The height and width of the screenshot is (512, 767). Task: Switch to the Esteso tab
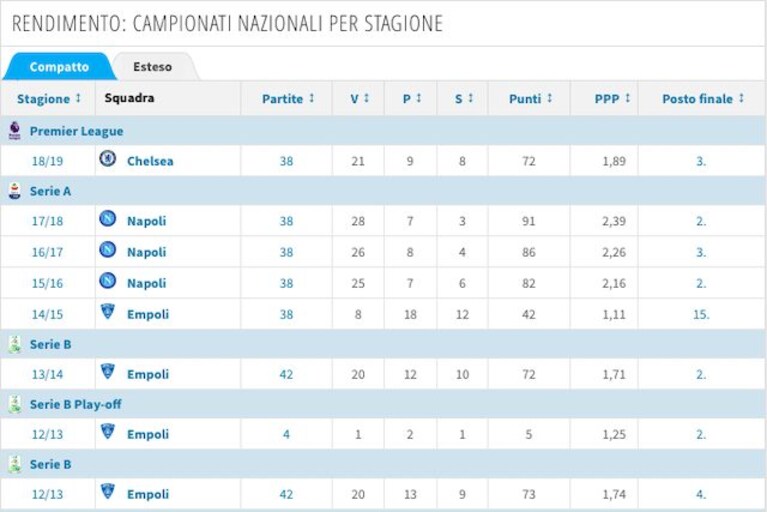click(153, 67)
